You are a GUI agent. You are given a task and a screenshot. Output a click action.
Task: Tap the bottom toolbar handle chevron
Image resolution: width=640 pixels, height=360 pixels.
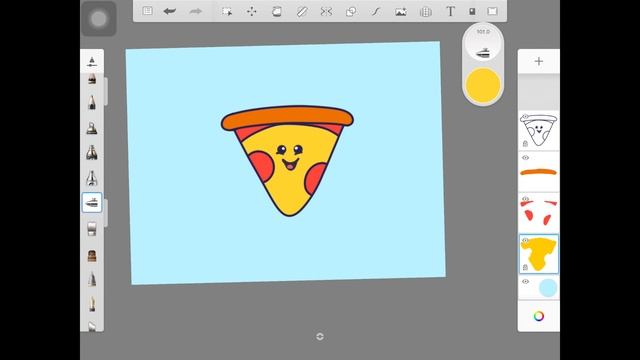coord(320,336)
